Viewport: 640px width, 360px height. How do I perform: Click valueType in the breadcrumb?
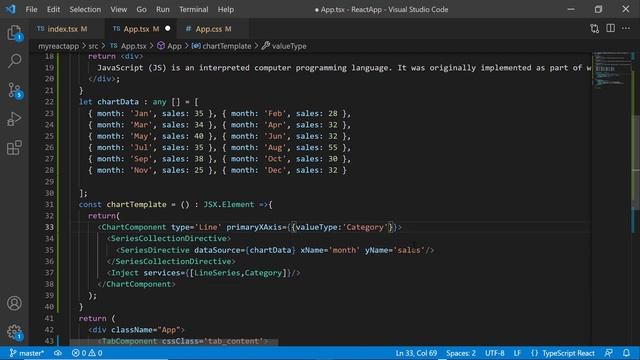coord(289,46)
